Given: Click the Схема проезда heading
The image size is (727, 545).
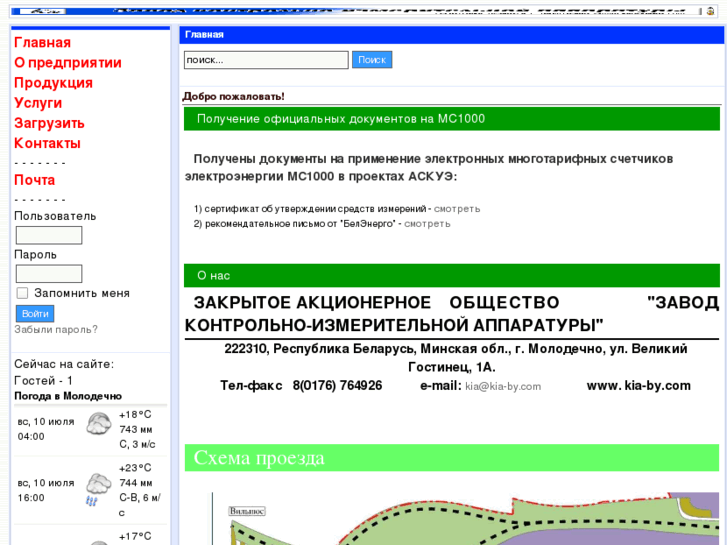Looking at the screenshot, I should pos(452,458).
